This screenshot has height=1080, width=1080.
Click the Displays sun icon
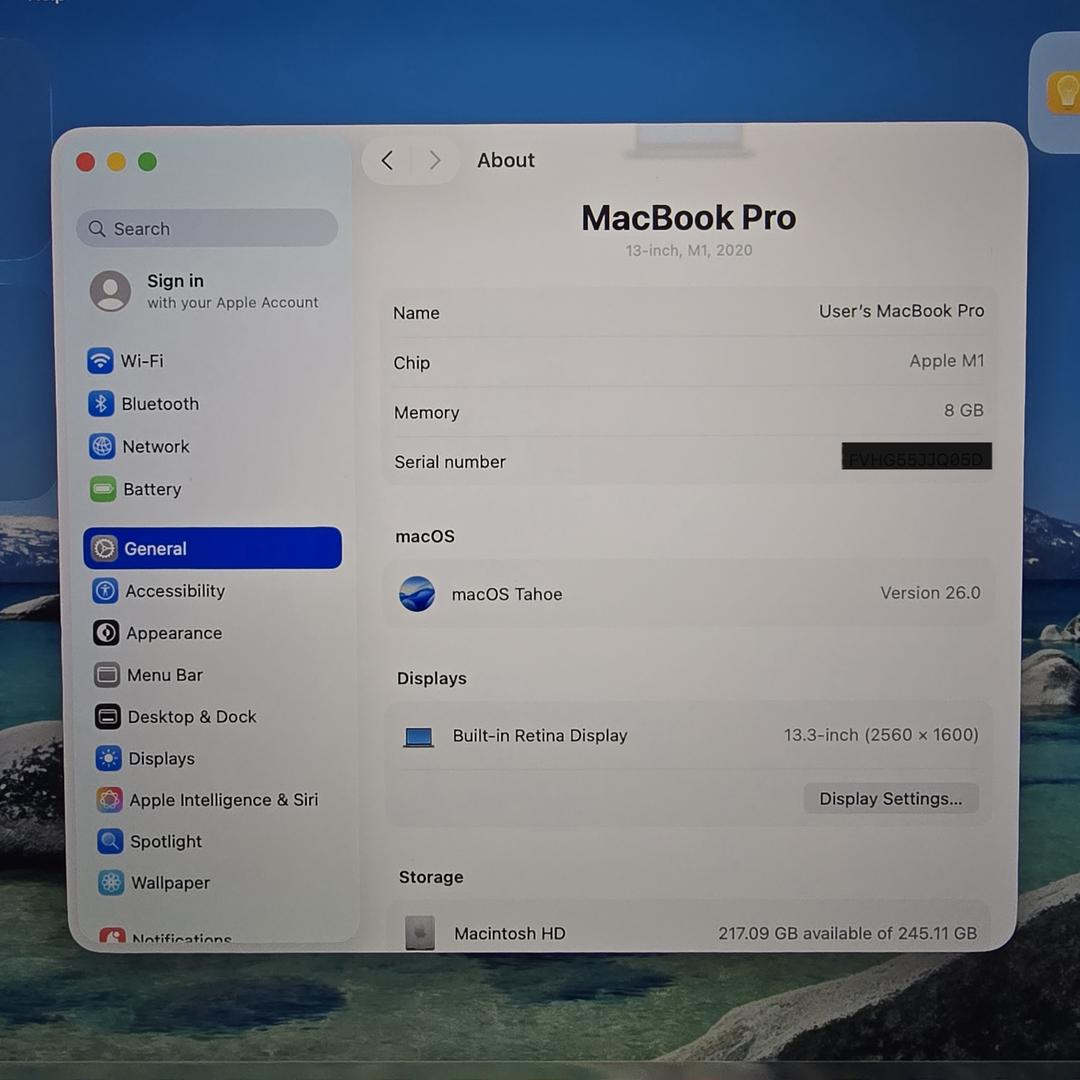(108, 758)
